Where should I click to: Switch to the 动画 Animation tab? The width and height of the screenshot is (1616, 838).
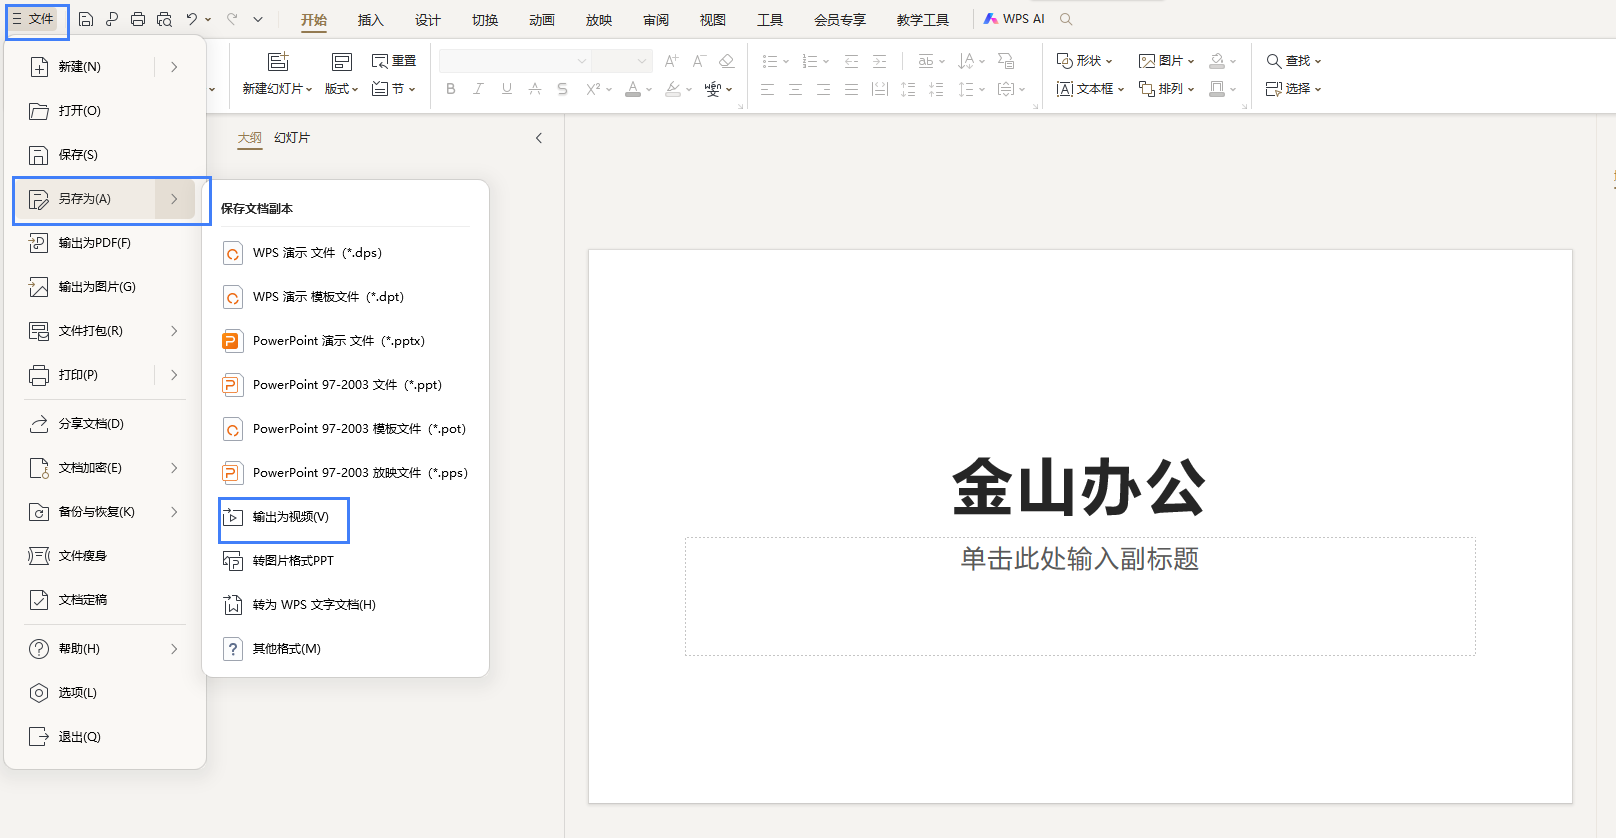(x=541, y=20)
